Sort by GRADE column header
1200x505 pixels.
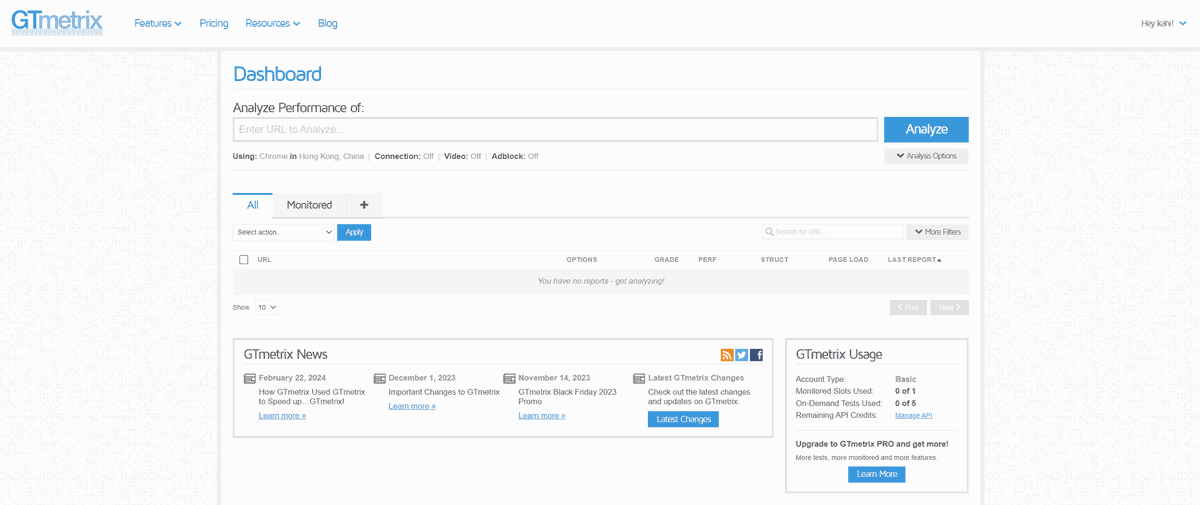pos(667,260)
